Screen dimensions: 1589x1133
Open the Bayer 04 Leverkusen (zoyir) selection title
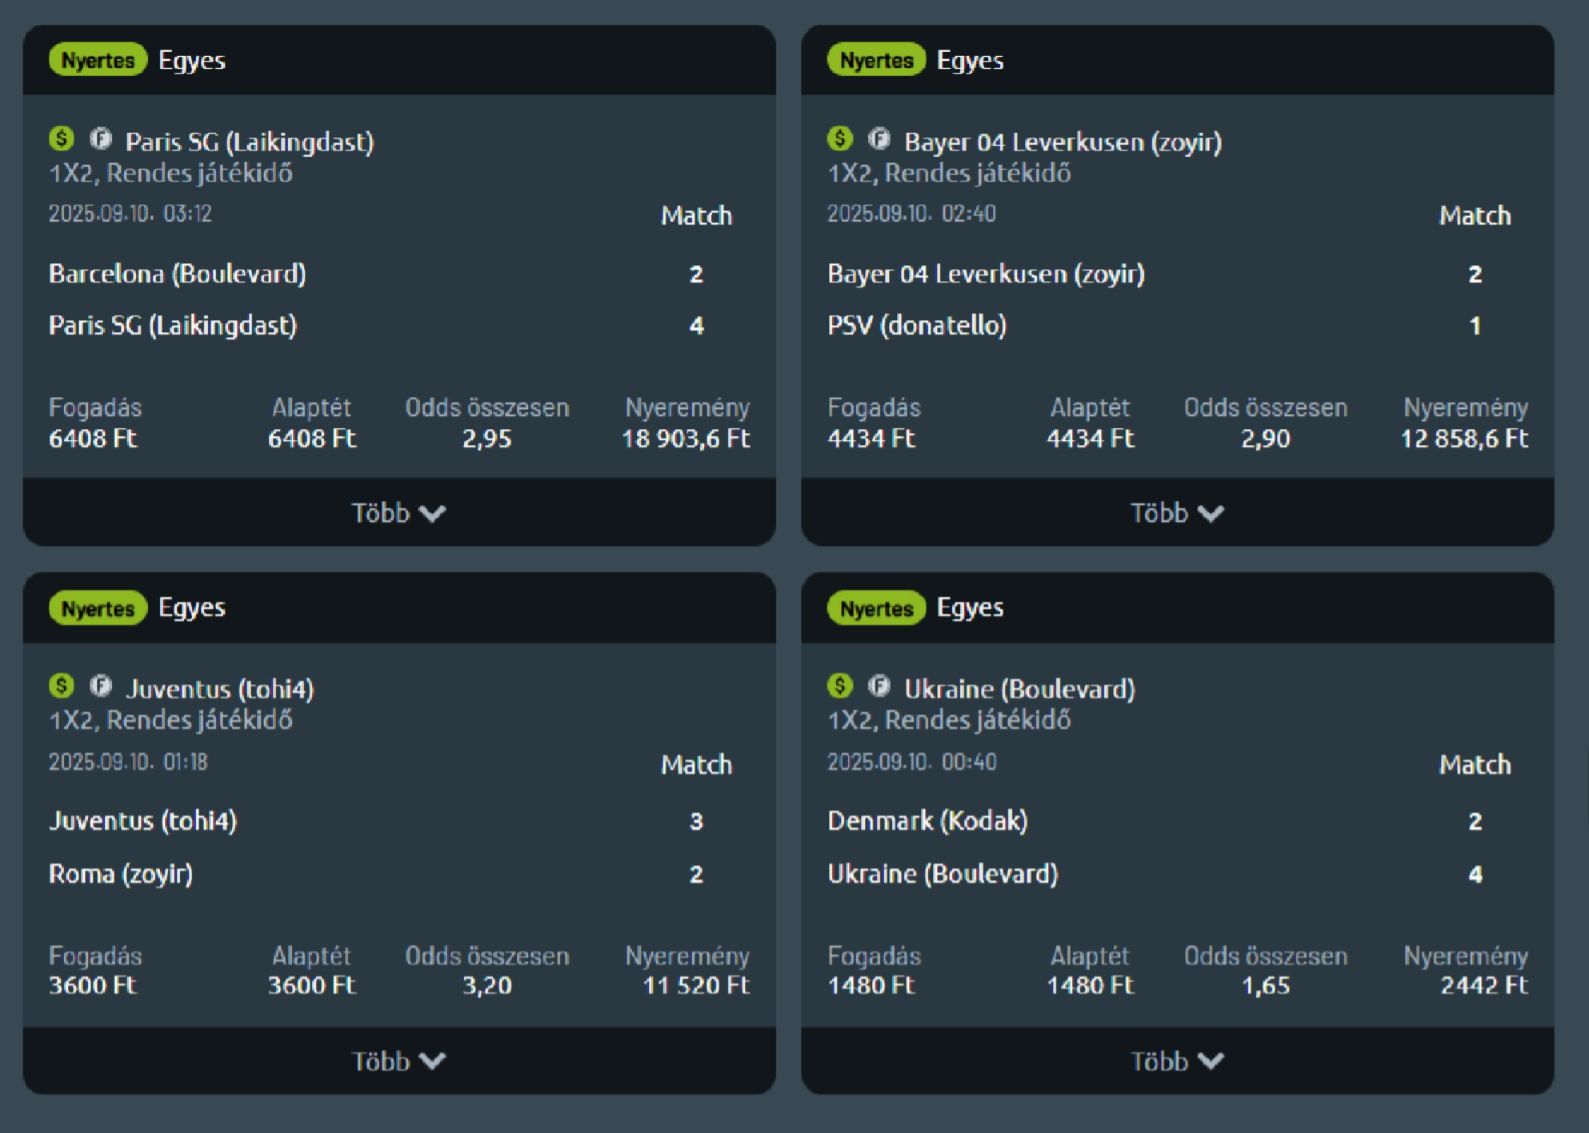(1062, 142)
